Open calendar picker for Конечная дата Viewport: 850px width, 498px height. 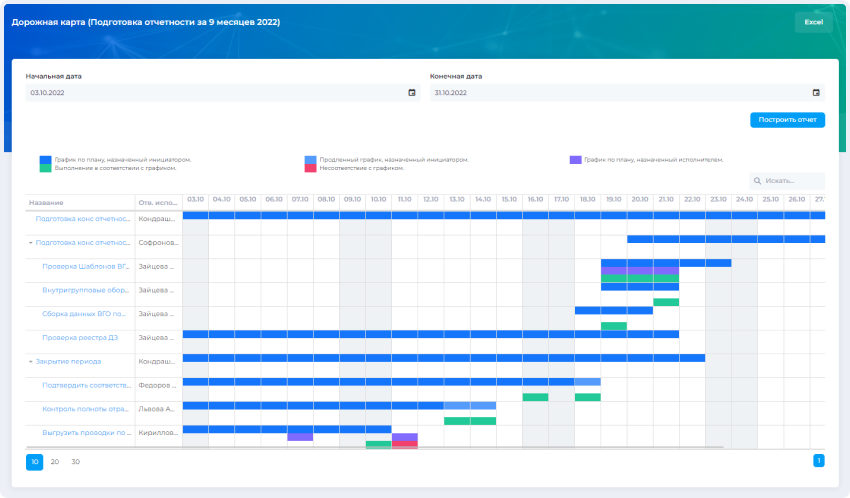[816, 93]
